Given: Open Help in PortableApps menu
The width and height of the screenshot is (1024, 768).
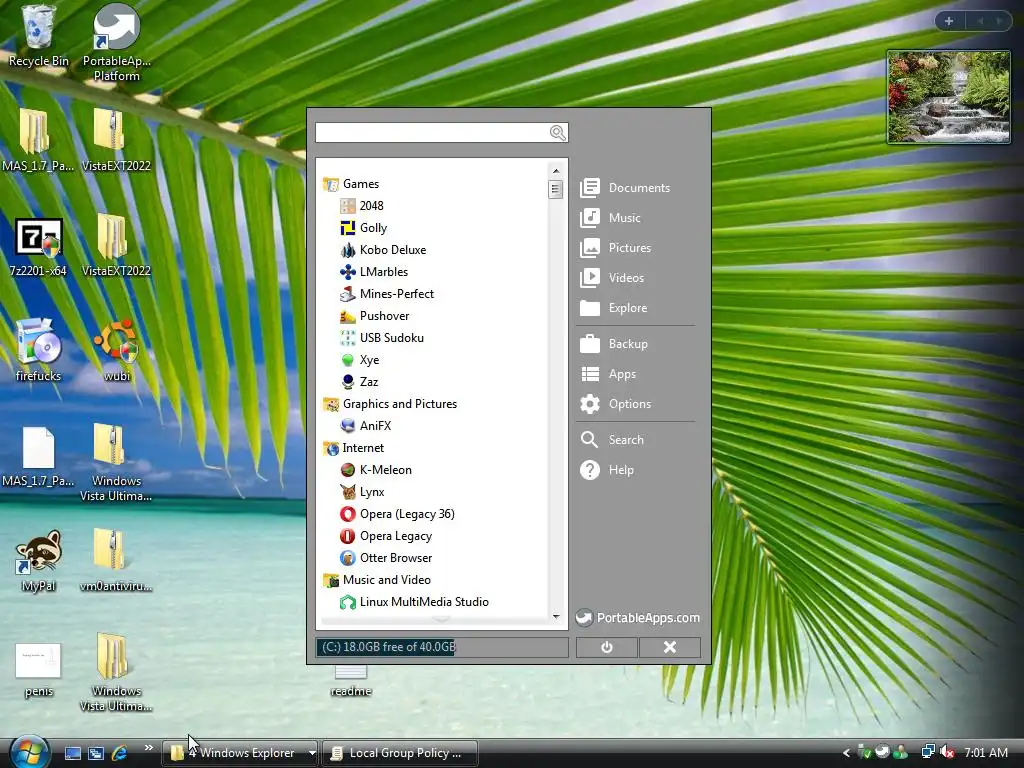Looking at the screenshot, I should (607, 470).
